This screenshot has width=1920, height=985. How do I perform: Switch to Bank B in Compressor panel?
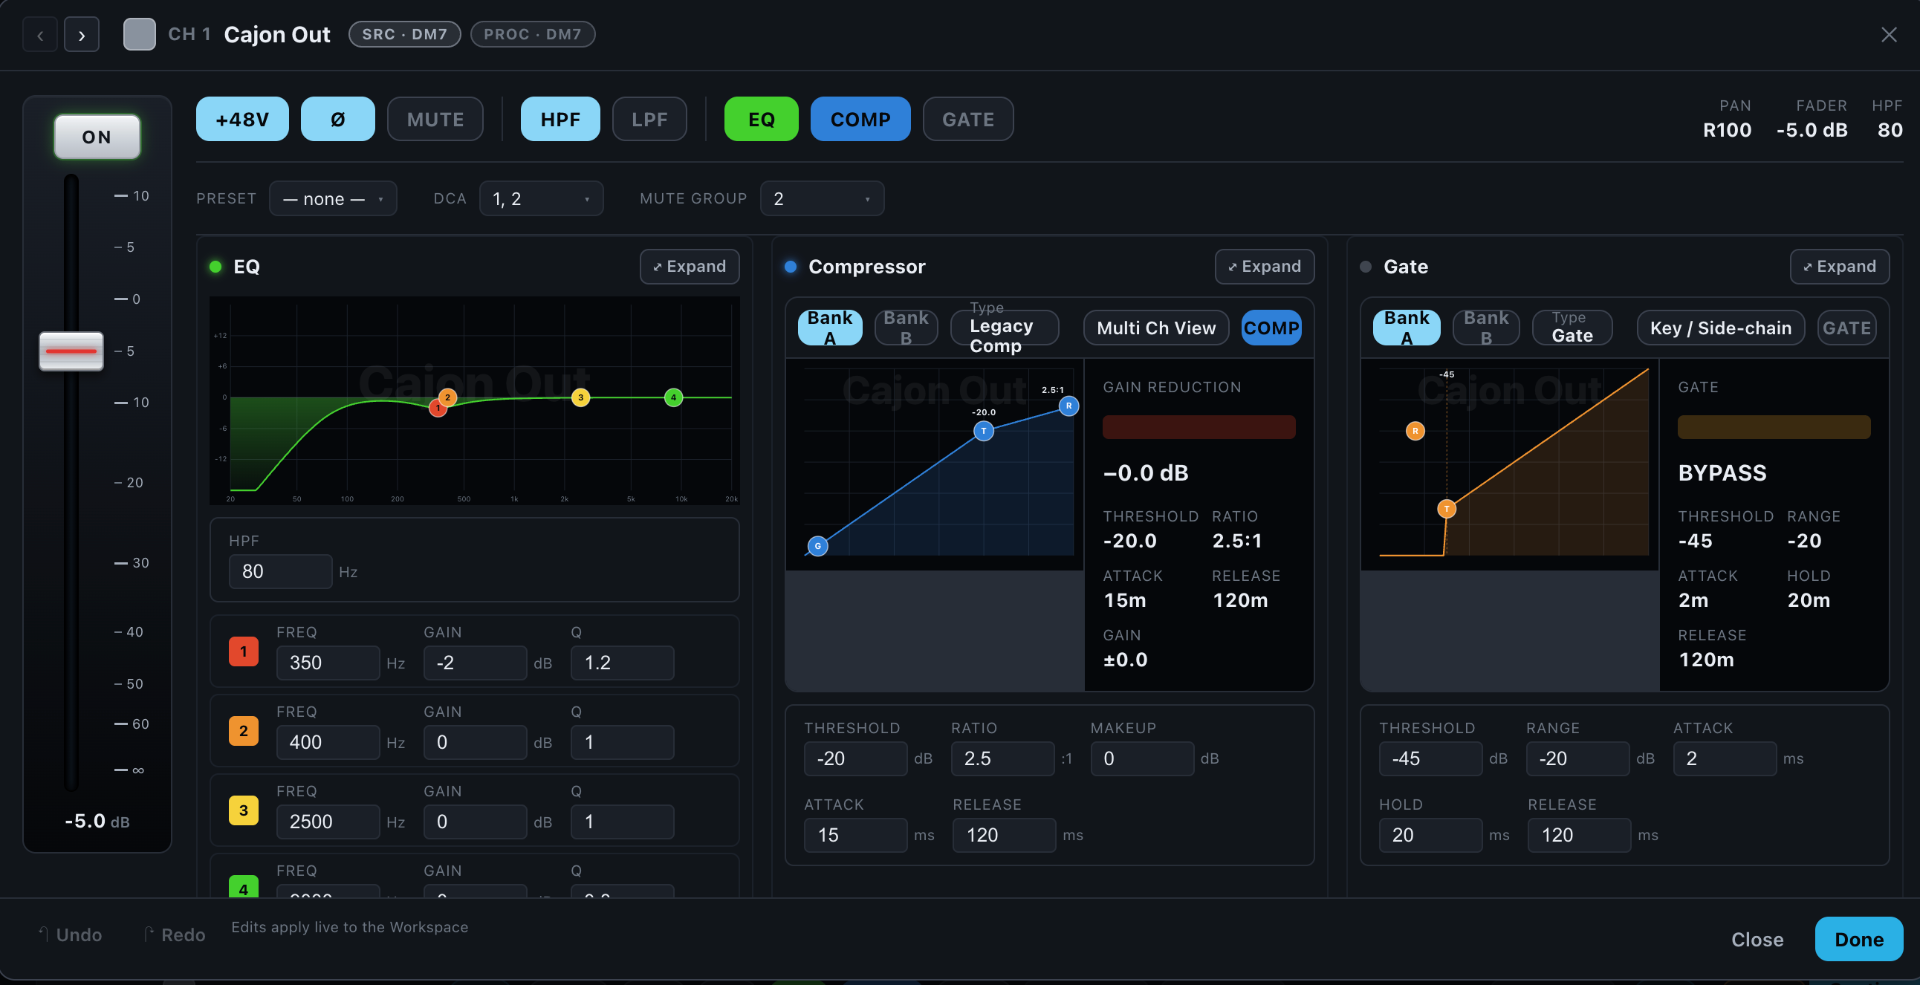(906, 328)
